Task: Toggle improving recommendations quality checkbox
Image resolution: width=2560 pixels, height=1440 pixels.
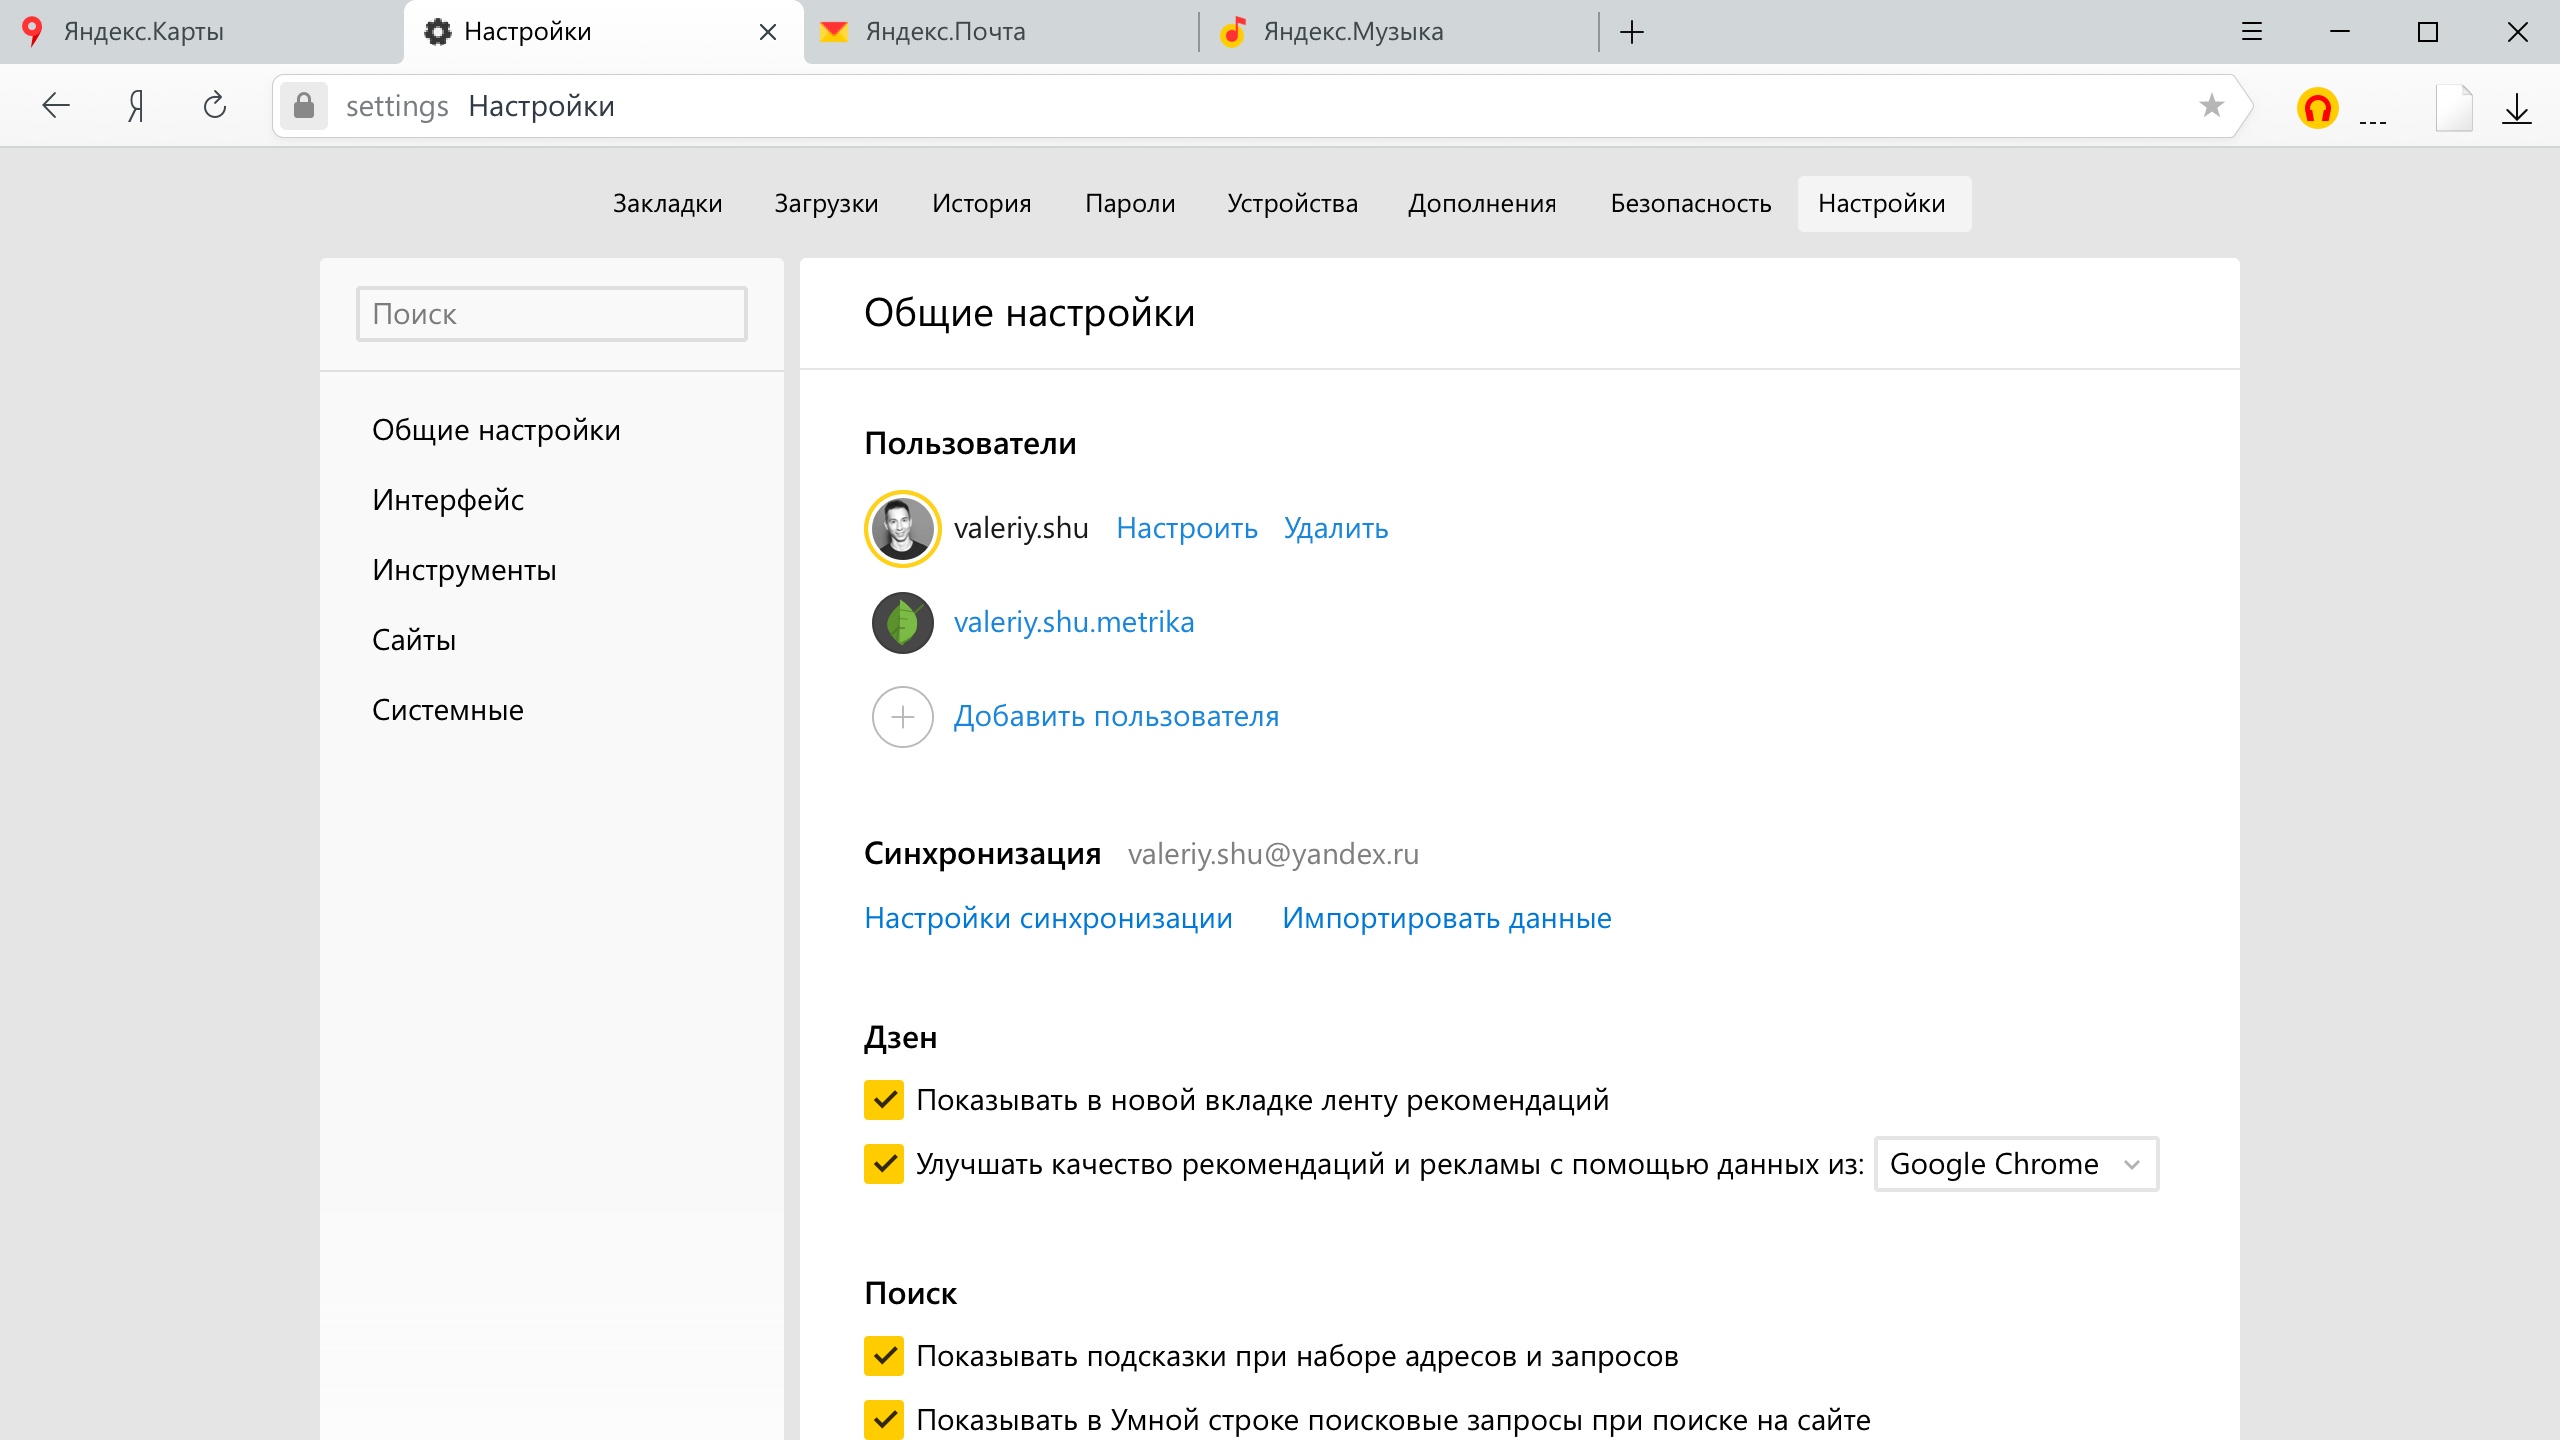Action: 884,1164
